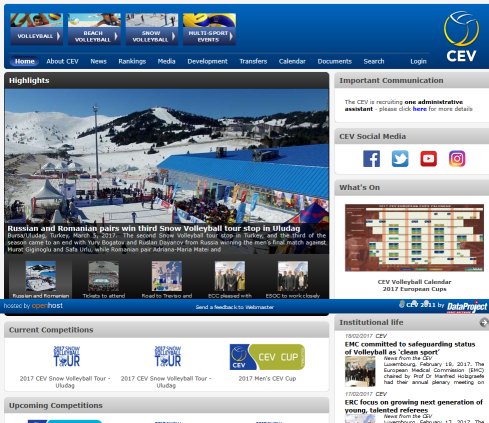The image size is (489, 423).
Task: Open the 2017 Men's CEV Cup logo
Action: 267,357
